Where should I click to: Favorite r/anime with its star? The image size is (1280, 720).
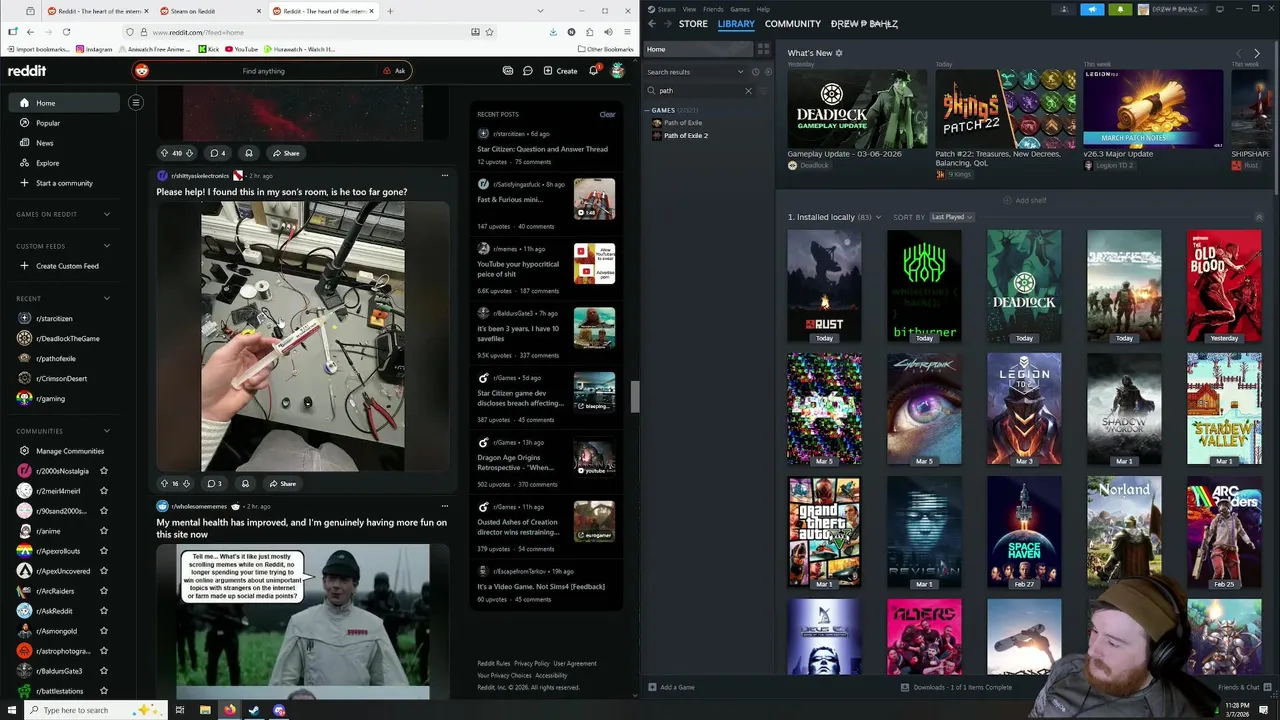pos(104,531)
